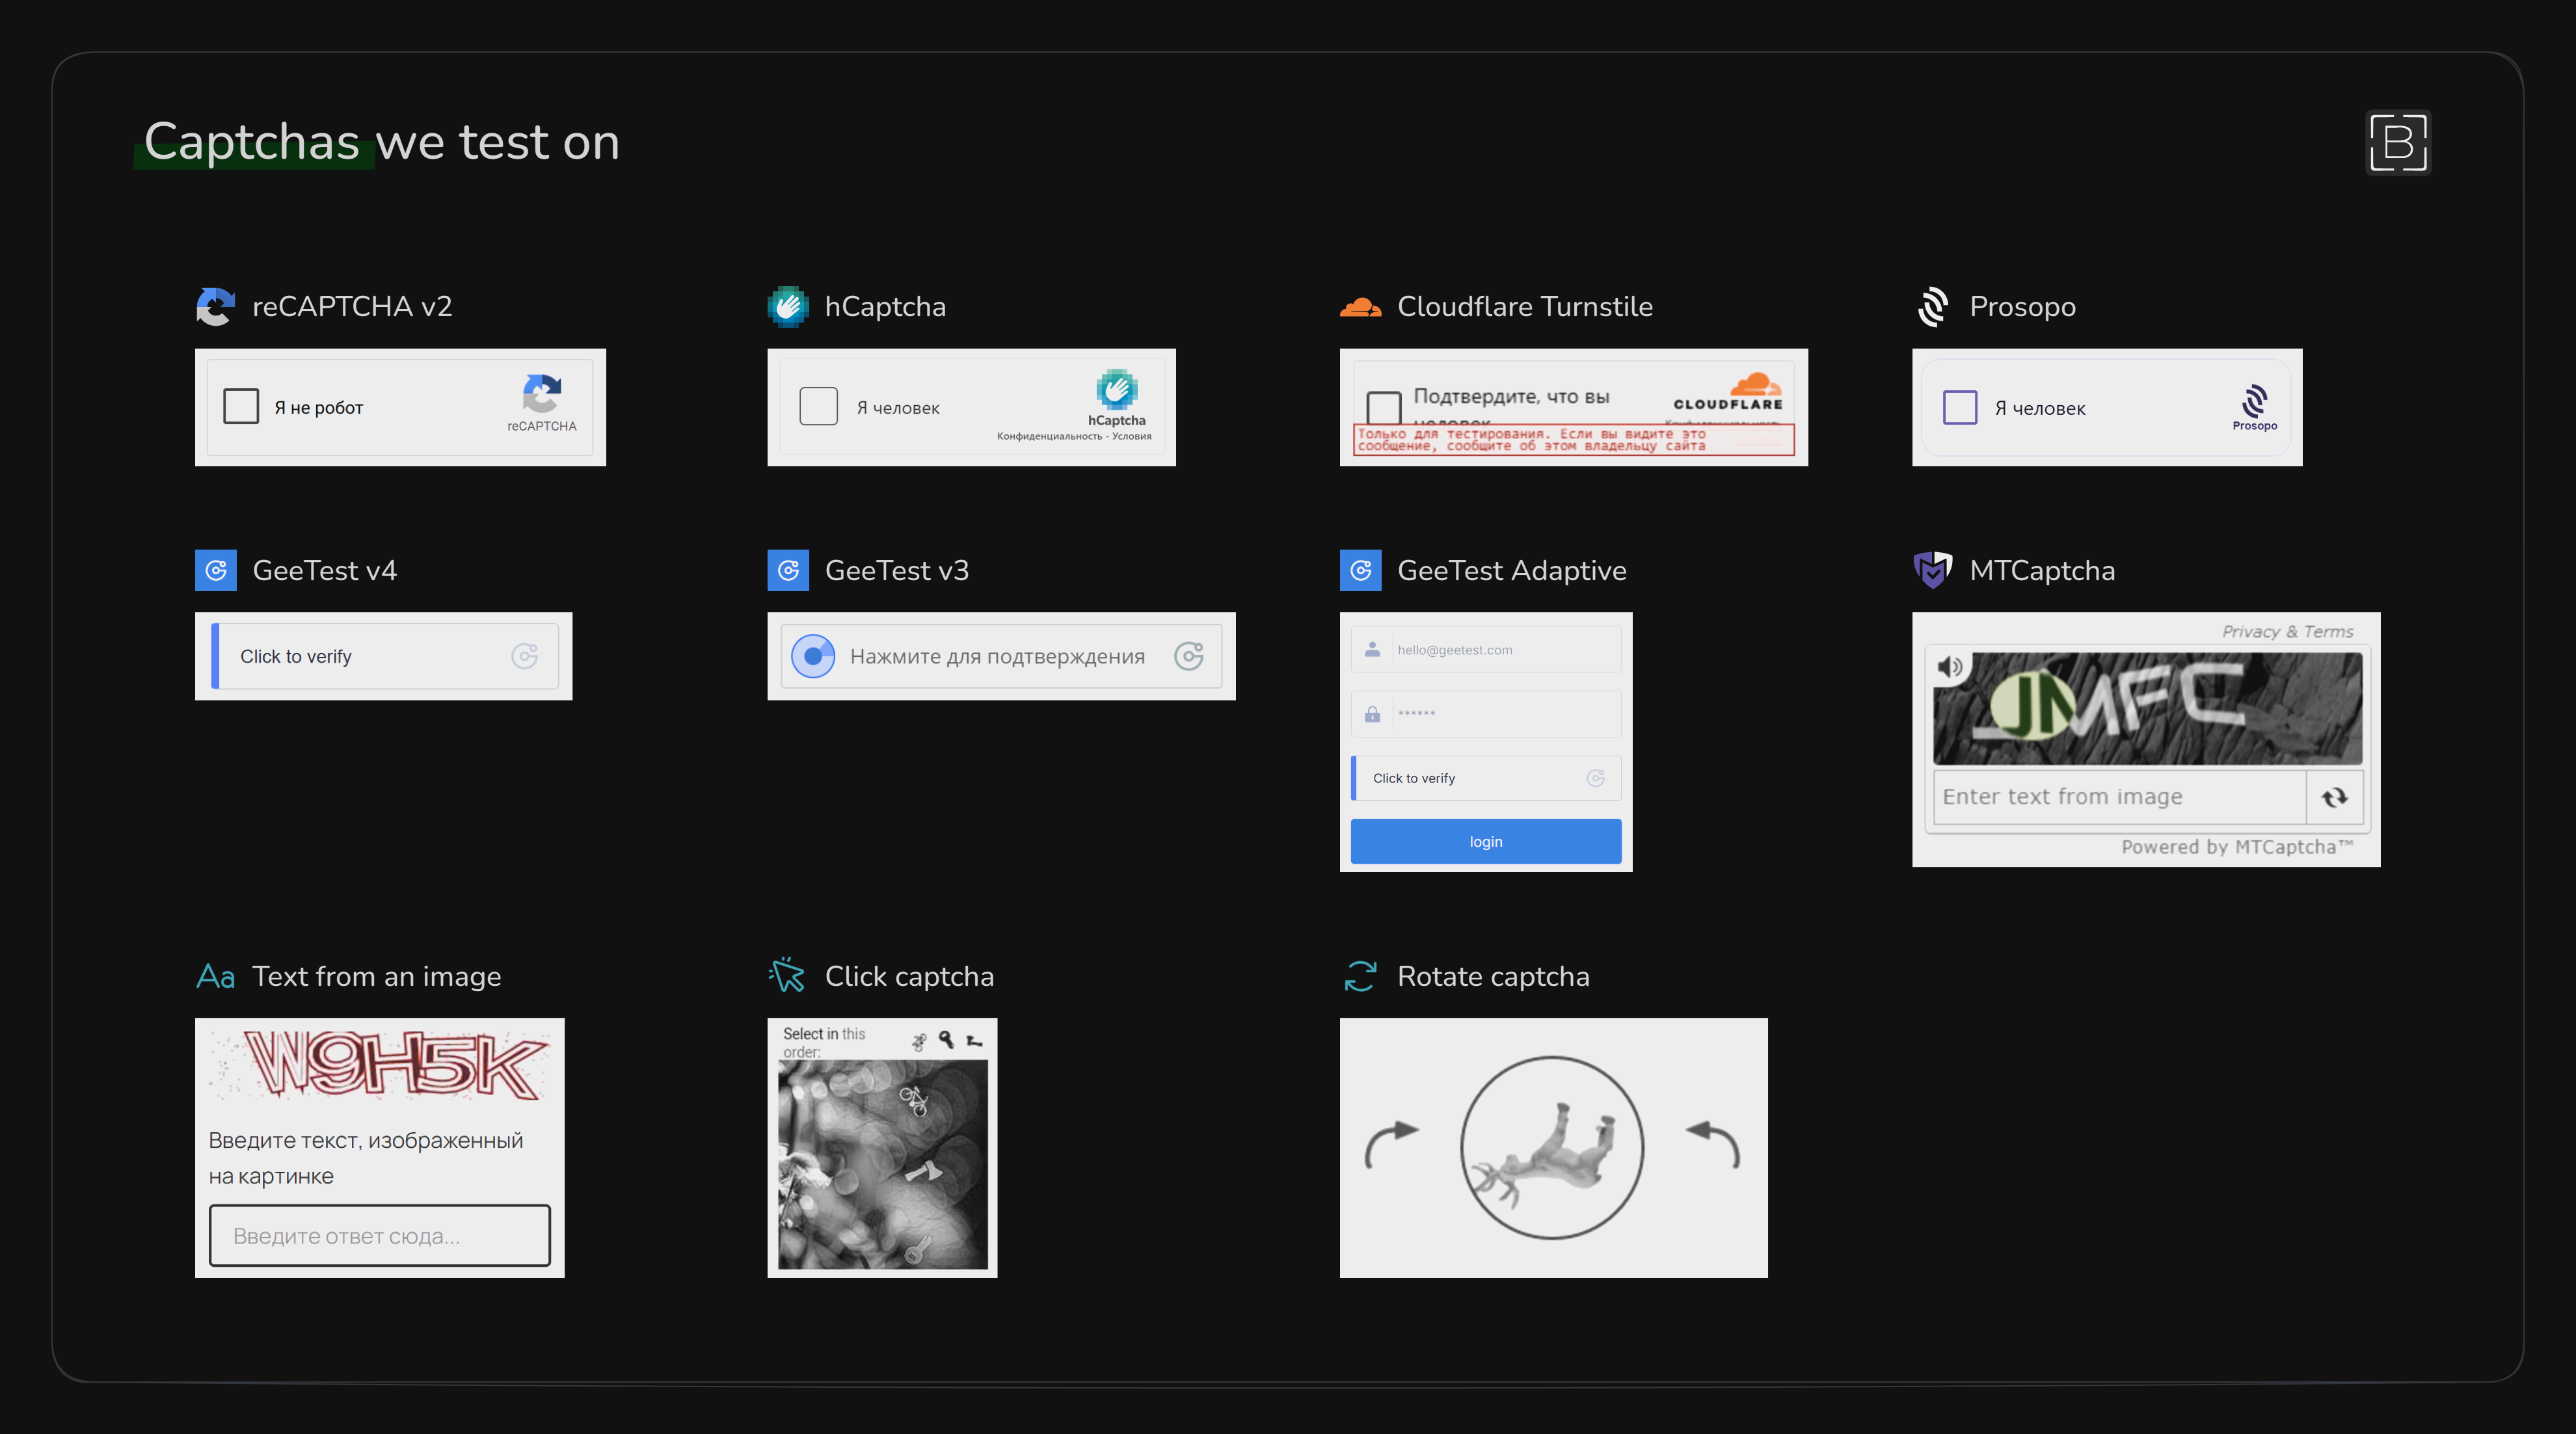Check the Cloudflare Turnstile verification checkbox
Image resolution: width=2576 pixels, height=1434 pixels.
[1384, 407]
